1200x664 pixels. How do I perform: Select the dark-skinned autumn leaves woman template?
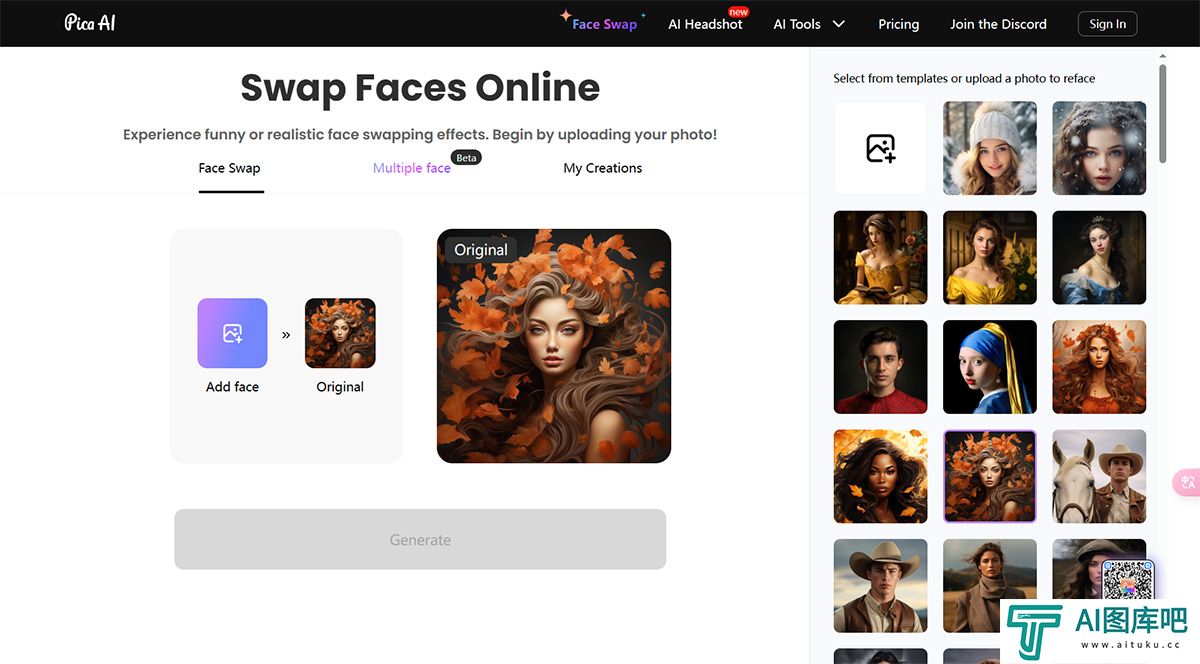pos(880,476)
